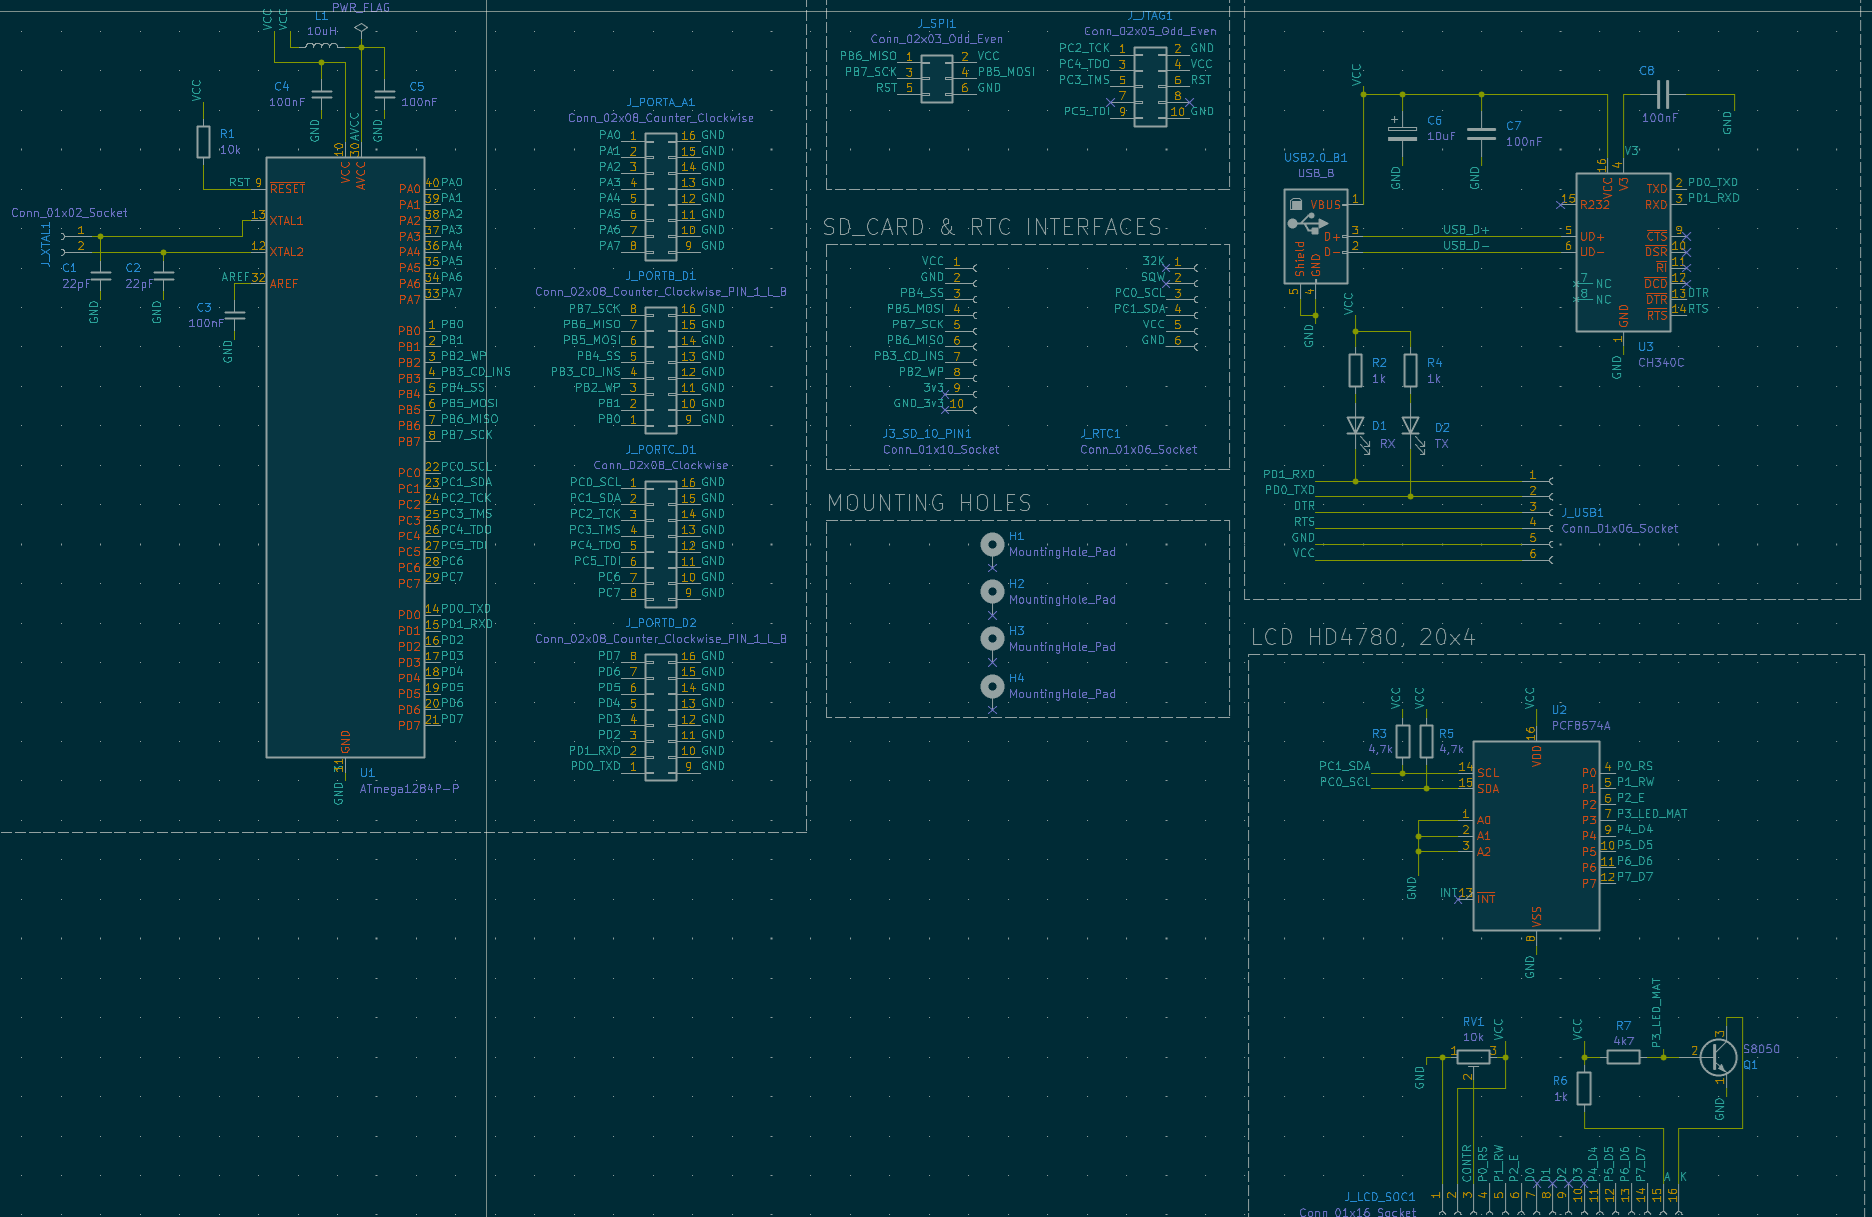Select mounting hole H2 symbol
1872x1217 pixels.
pyautogui.click(x=992, y=592)
